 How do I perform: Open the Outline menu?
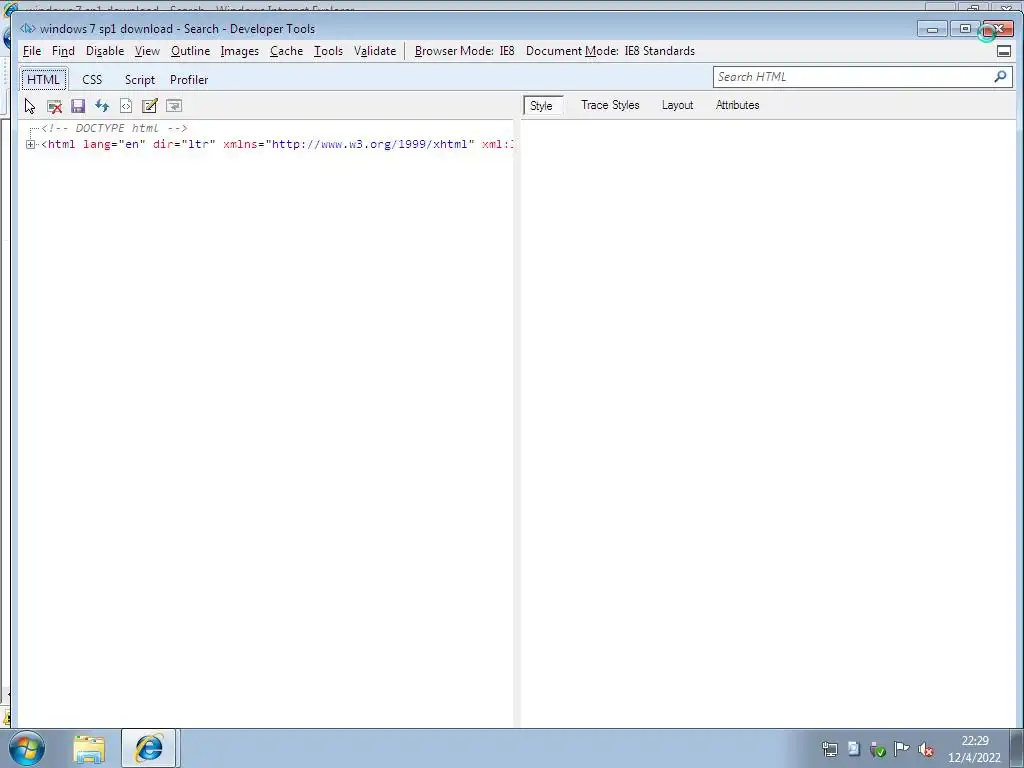(x=191, y=51)
